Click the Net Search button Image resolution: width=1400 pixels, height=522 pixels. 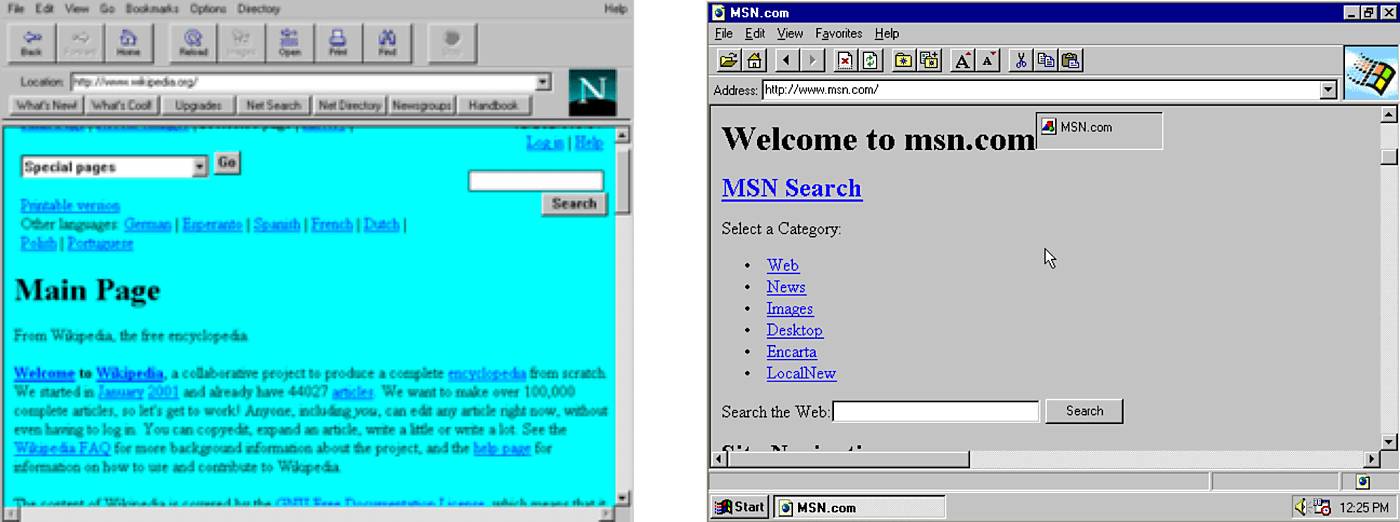273,105
